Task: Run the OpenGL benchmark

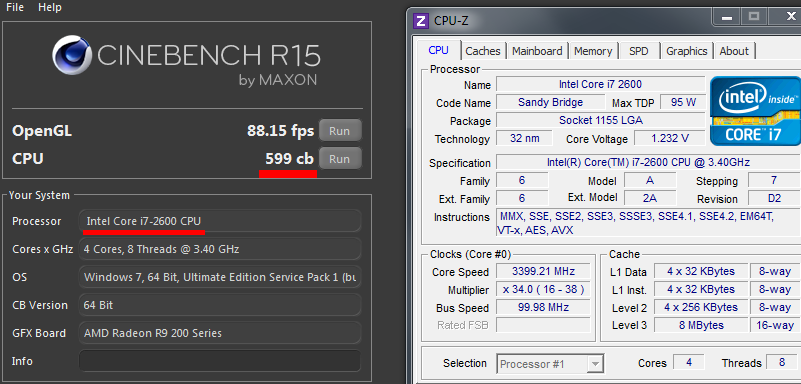Action: point(340,131)
